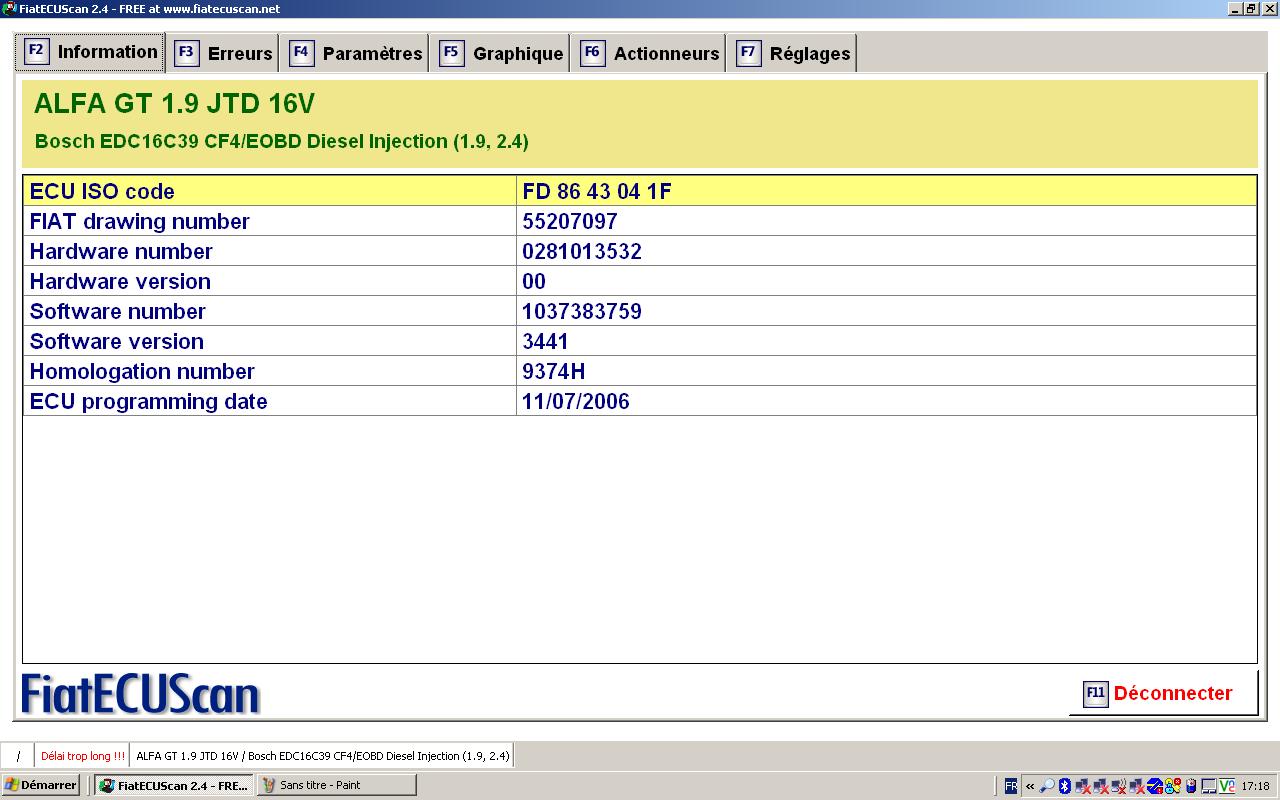Click the FiatECUScan title bar application icon
Image resolution: width=1280 pixels, height=800 pixels.
(x=9, y=8)
